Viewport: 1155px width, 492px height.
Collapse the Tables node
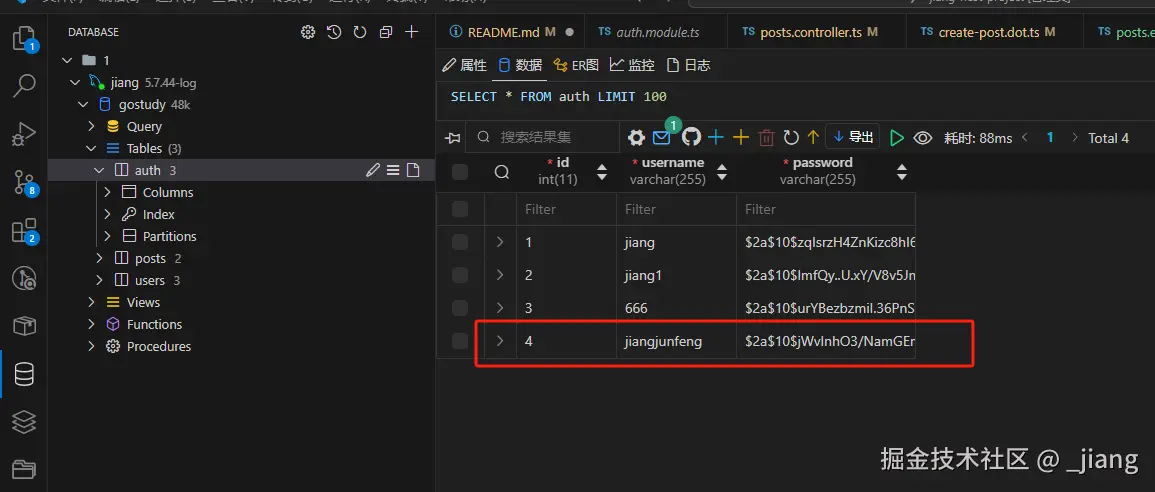(x=91, y=148)
